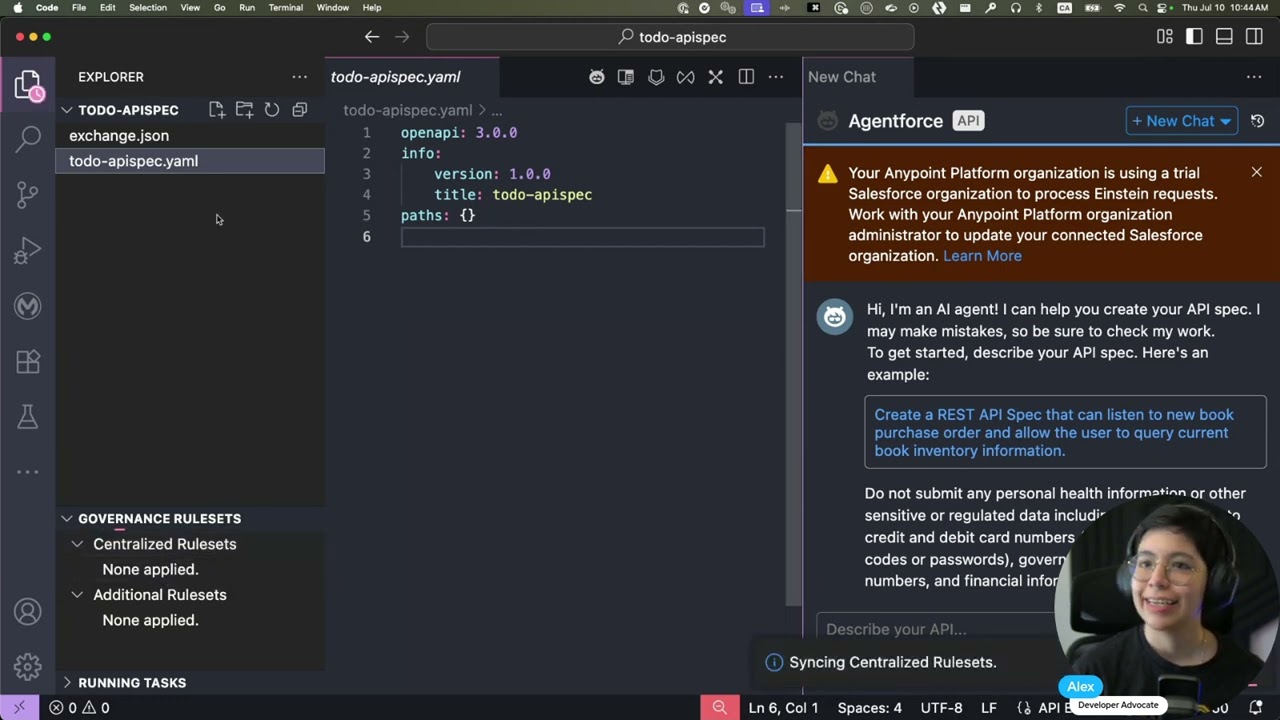Open the Testing flask view
This screenshot has height=720, width=1280.
pos(28,416)
